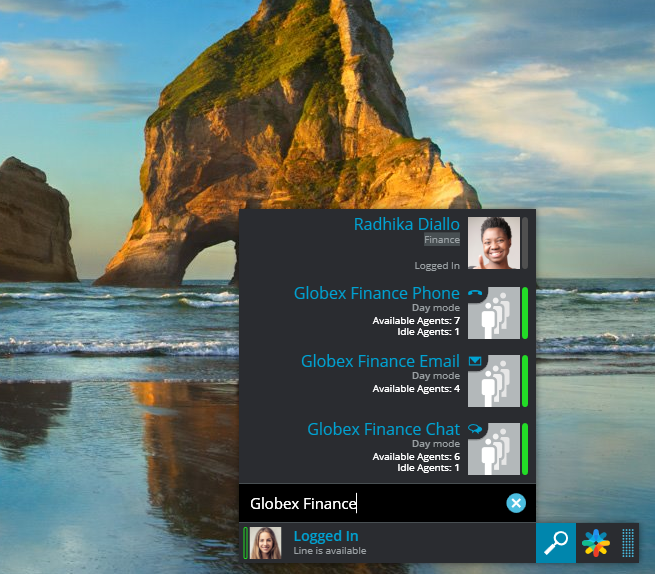Open the Globex Finance Chat queue
Image resolution: width=655 pixels, height=574 pixels.
tap(383, 429)
